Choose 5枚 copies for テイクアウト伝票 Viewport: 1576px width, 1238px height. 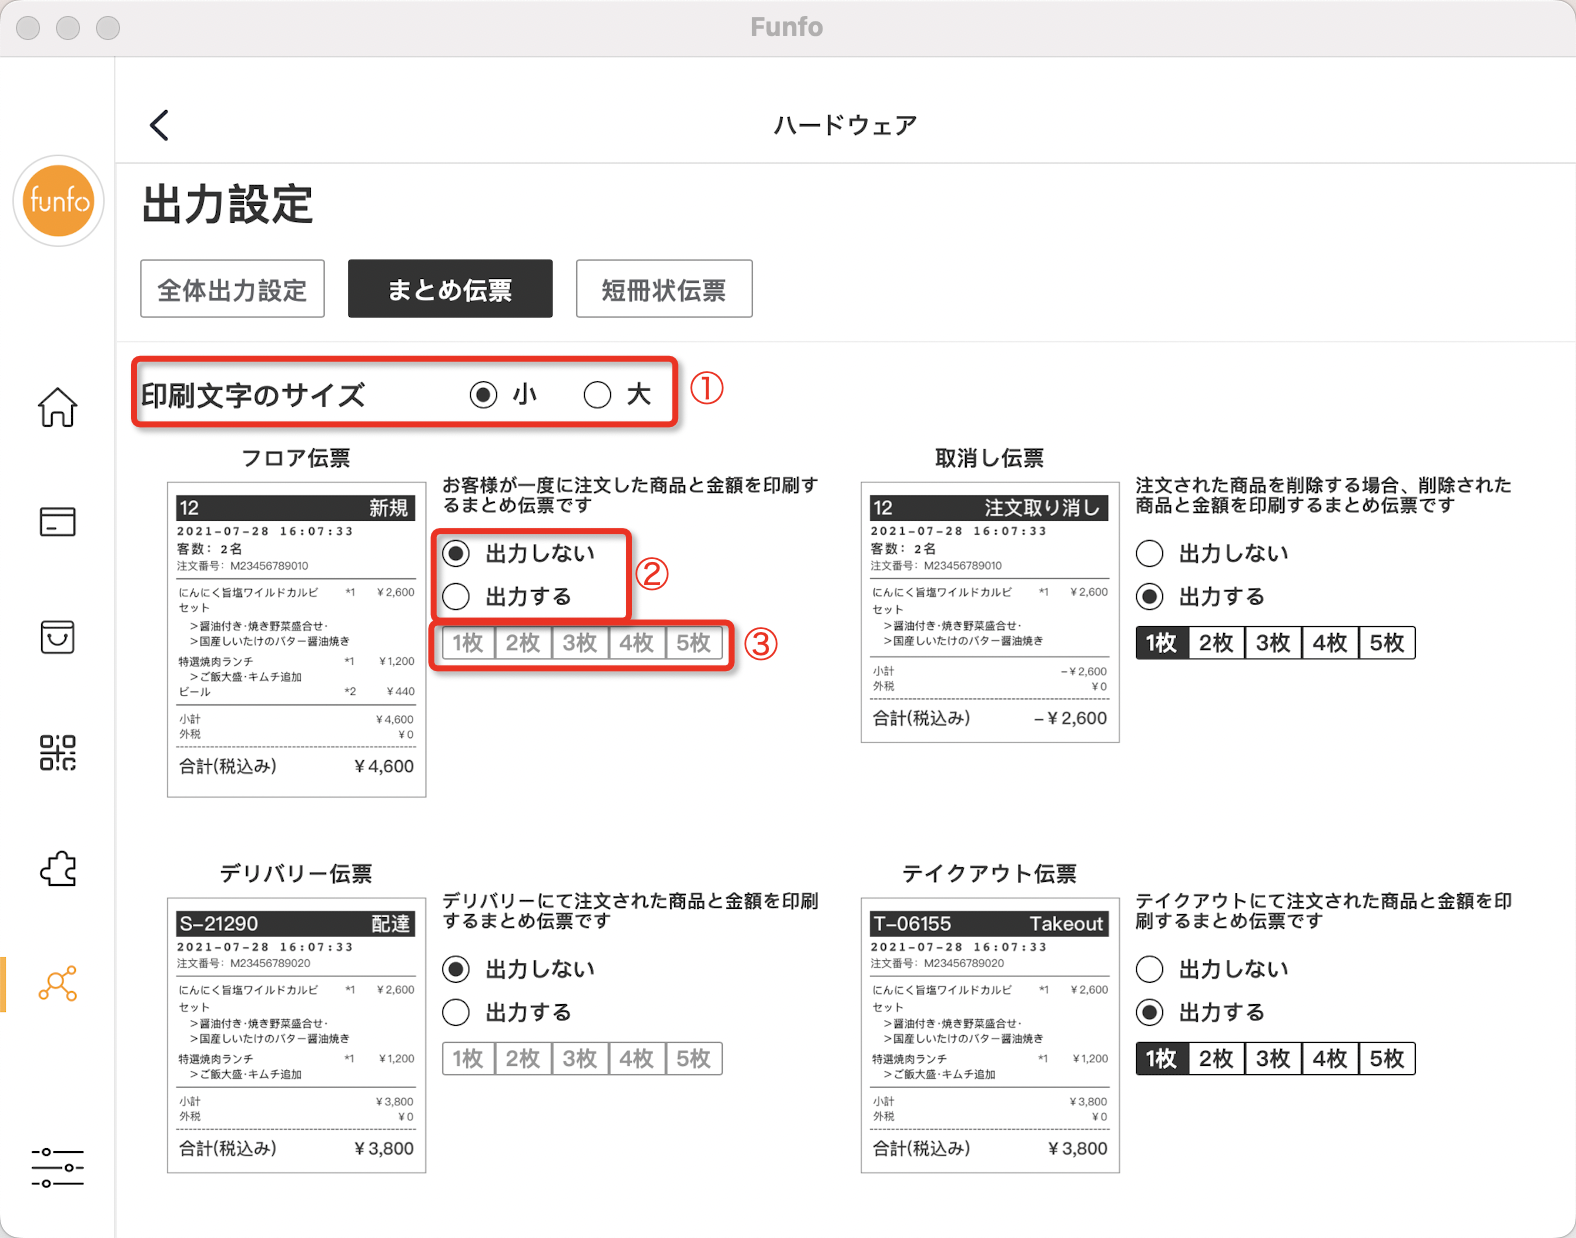click(1388, 1058)
